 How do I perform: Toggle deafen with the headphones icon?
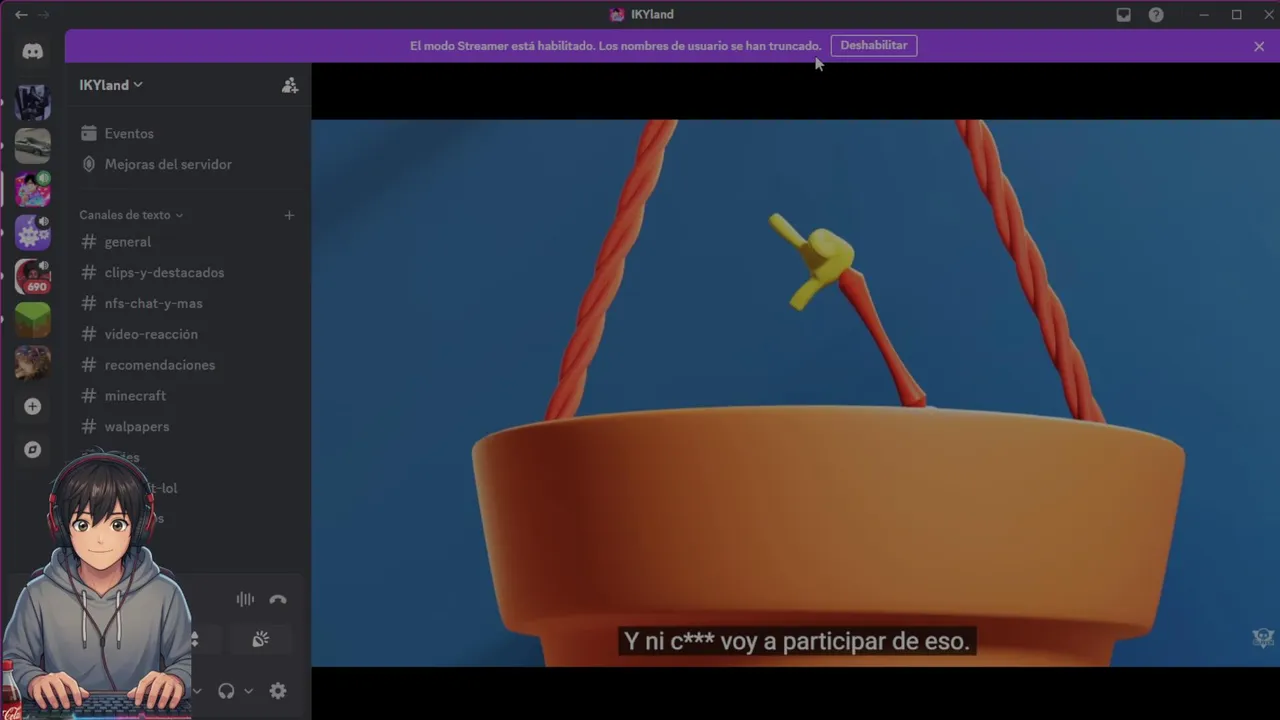tap(226, 691)
